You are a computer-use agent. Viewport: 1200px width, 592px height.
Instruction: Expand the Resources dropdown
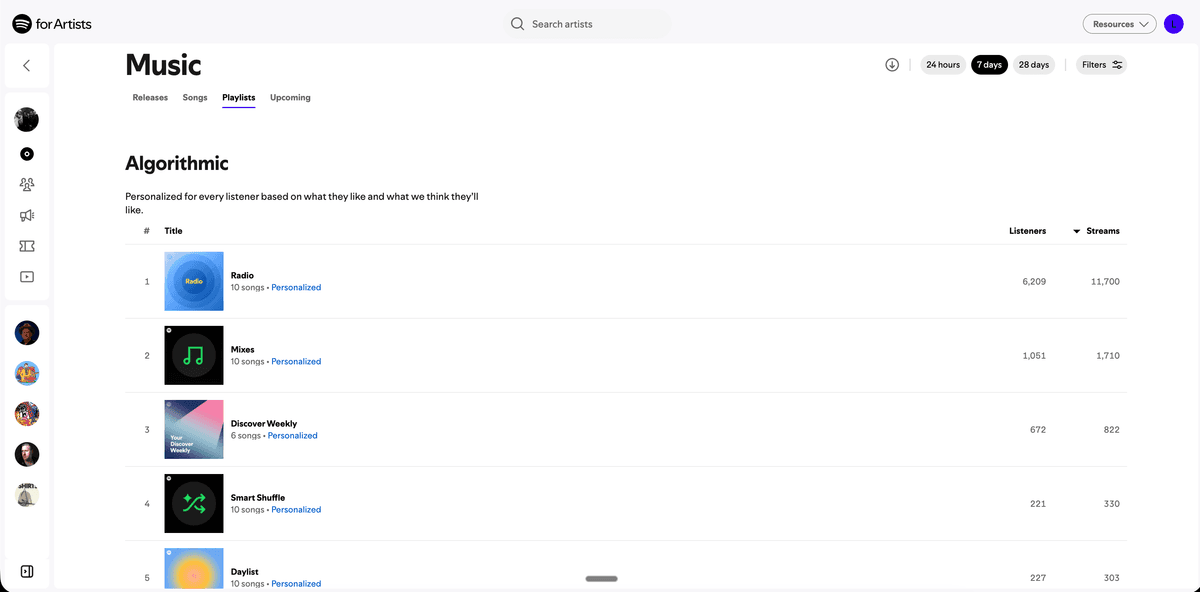(1119, 24)
